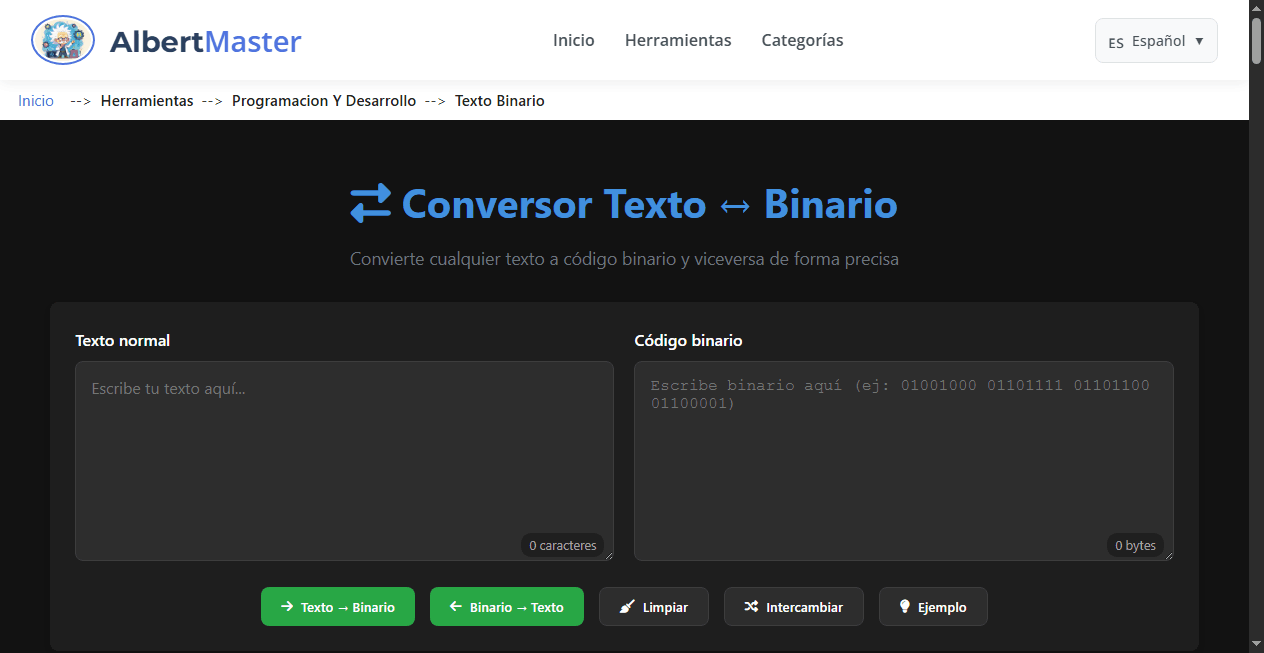Click the lightbulb icon on Ejemplo button

click(x=904, y=606)
